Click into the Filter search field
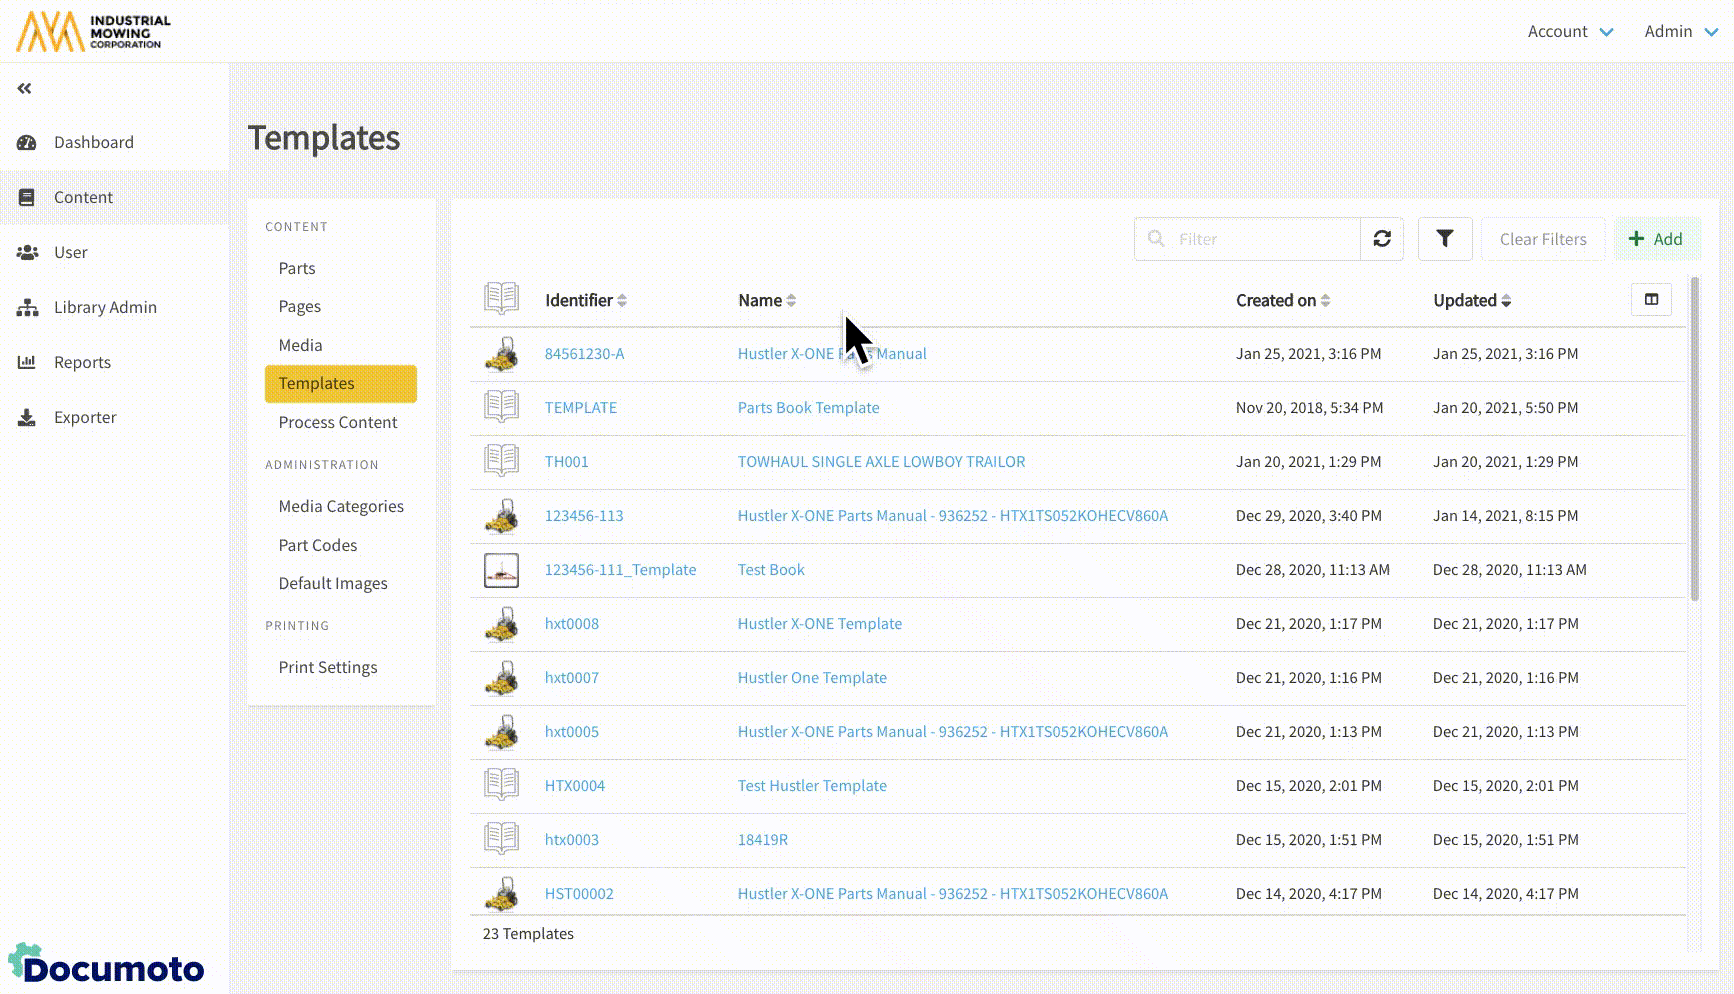Viewport: 1734px width, 994px height. tap(1262, 239)
